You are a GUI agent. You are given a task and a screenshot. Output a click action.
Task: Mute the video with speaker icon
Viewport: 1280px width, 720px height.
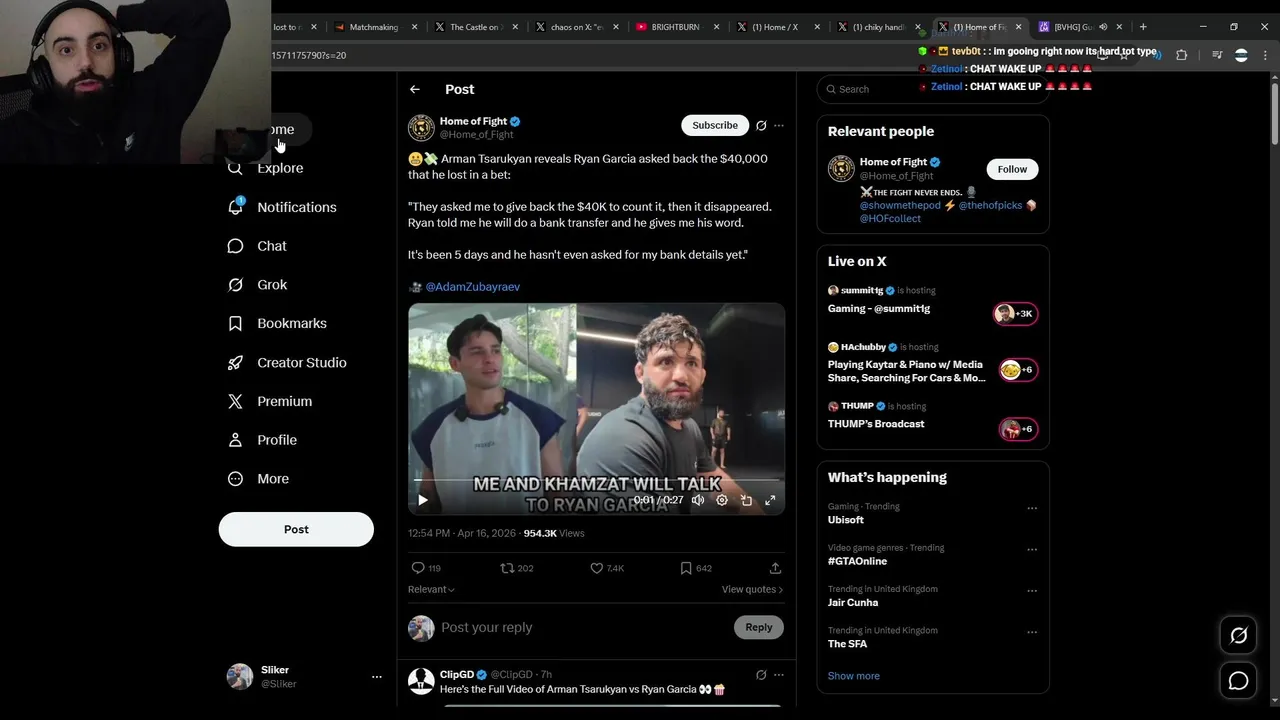point(698,500)
